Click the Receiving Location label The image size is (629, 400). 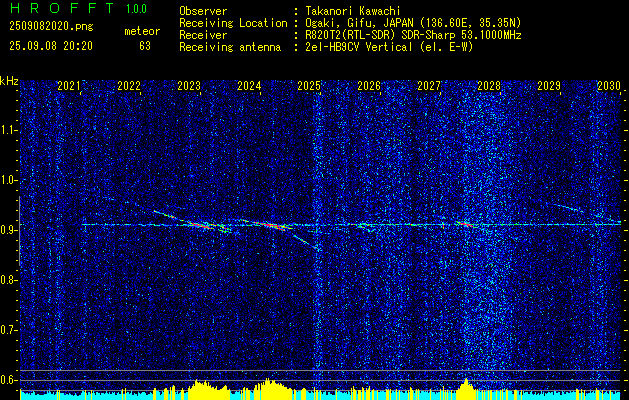(233, 23)
